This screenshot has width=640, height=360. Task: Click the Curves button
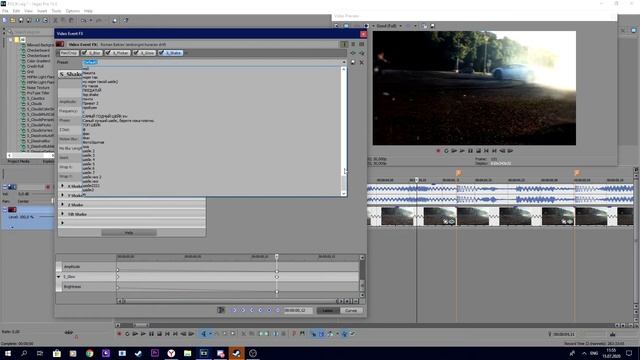[351, 311]
